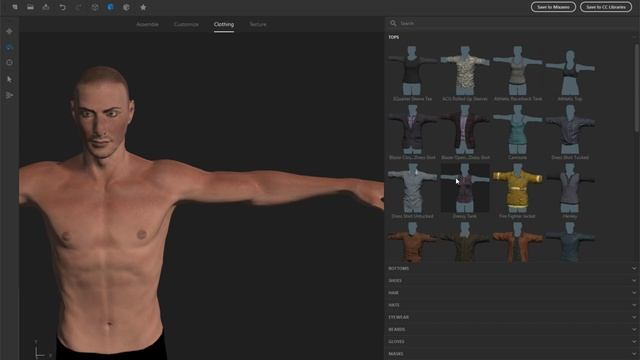Collapse the TOPS section header
This screenshot has width=640, height=360.
click(393, 37)
